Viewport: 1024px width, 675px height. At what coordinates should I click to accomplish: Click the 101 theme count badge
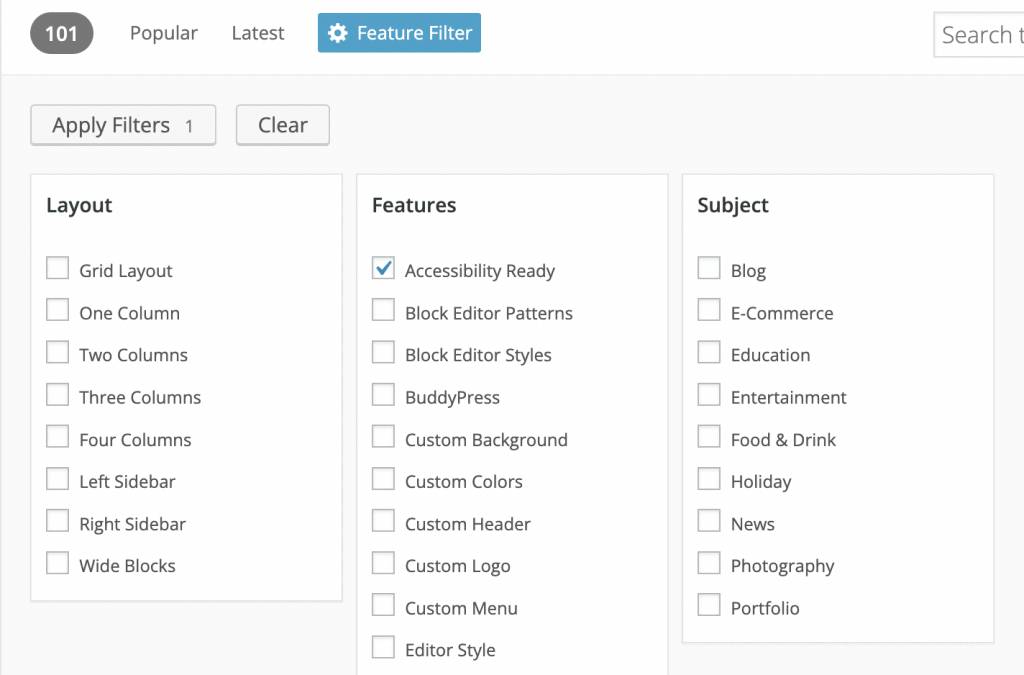61,34
